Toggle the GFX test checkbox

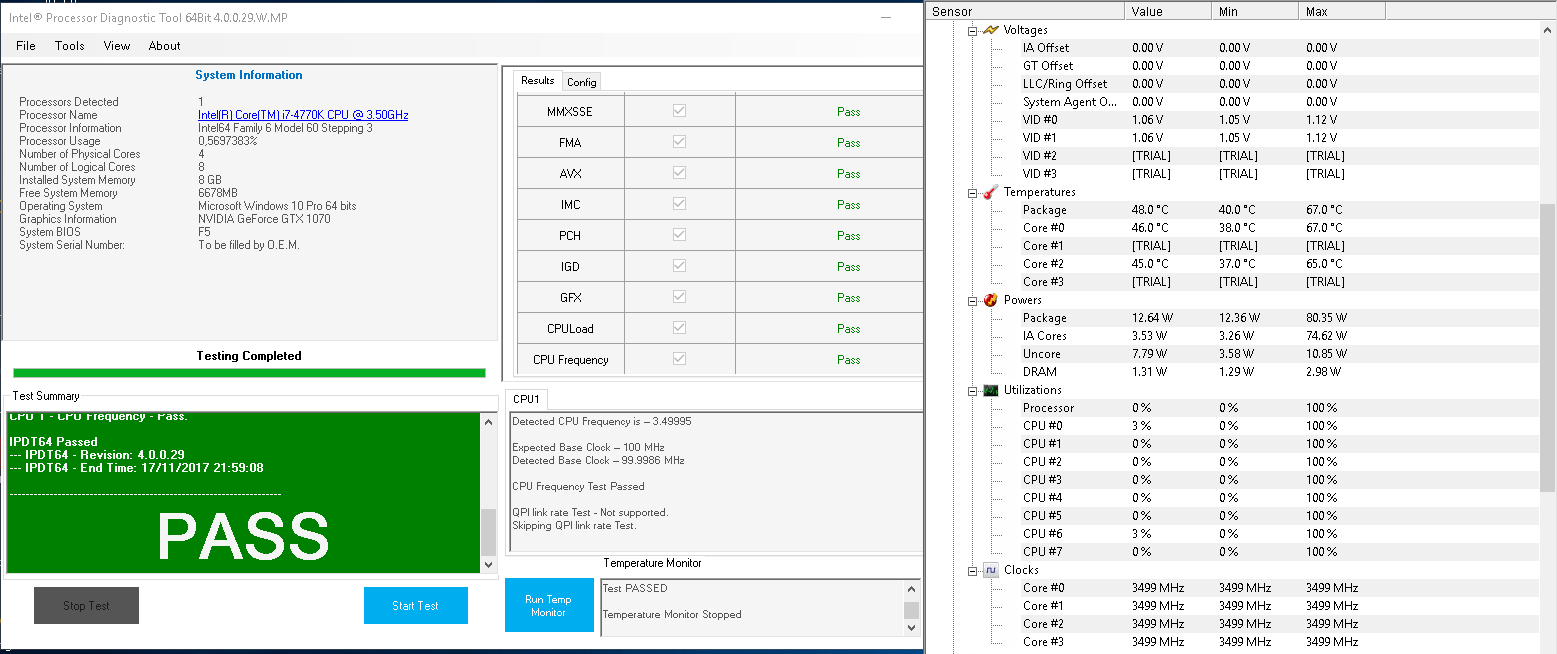click(x=680, y=297)
